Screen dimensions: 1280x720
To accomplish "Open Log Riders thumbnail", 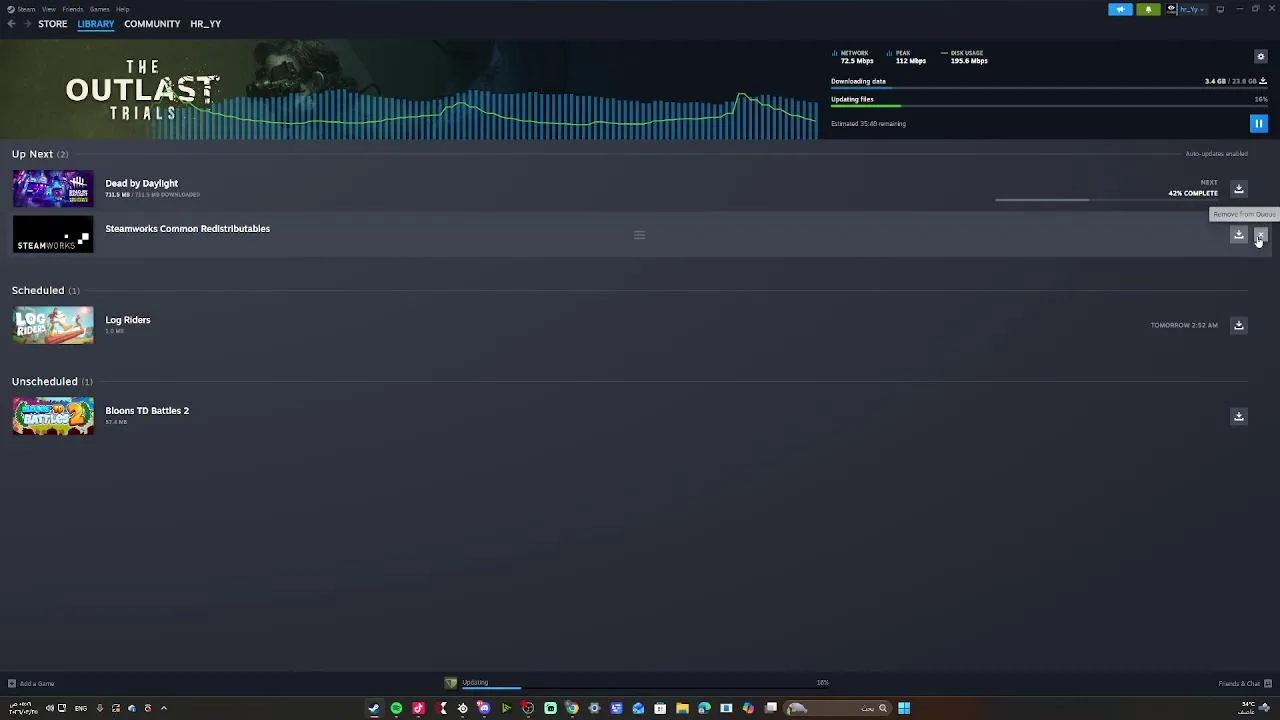I will click(x=53, y=325).
